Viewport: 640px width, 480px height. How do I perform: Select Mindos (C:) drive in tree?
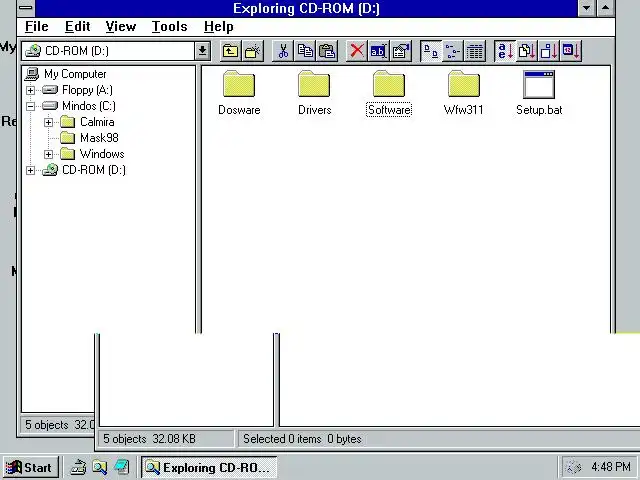tap(89, 106)
